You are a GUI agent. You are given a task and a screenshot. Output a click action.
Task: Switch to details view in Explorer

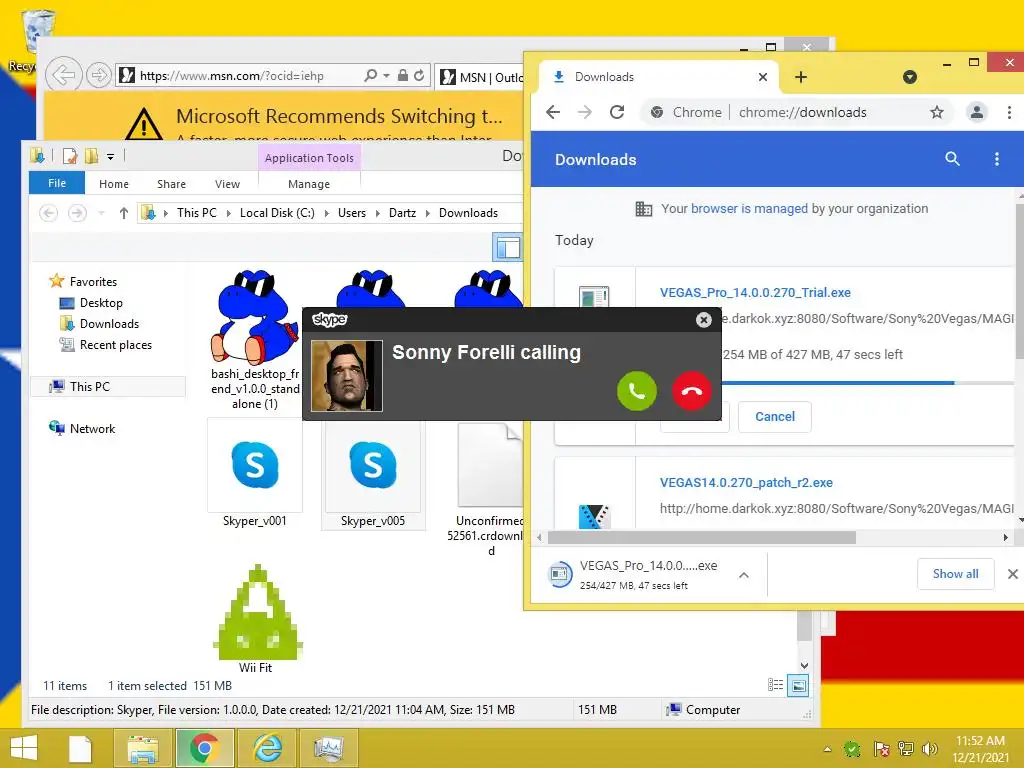775,685
